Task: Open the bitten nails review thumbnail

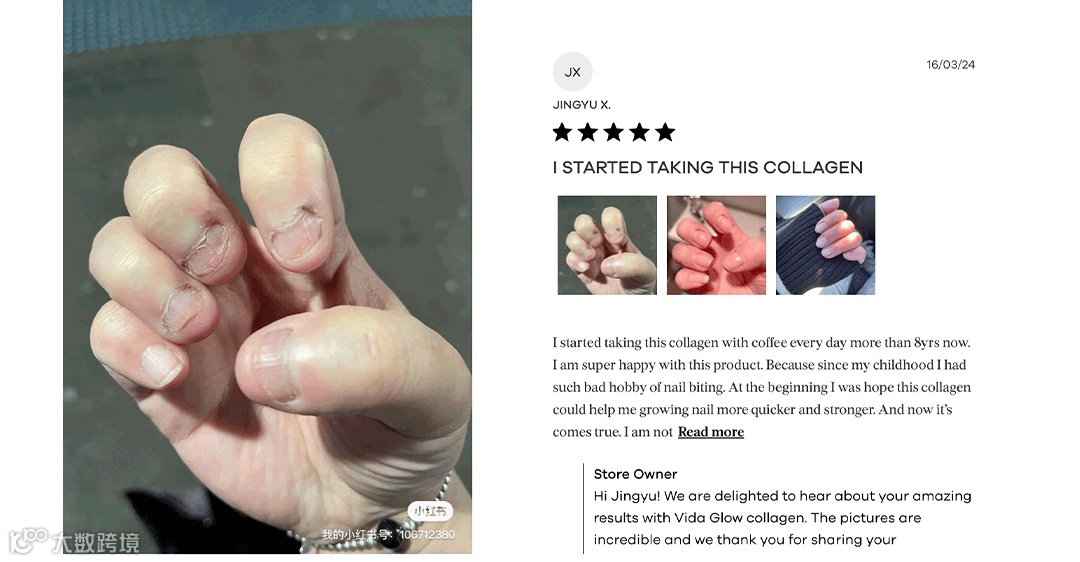Action: point(607,245)
